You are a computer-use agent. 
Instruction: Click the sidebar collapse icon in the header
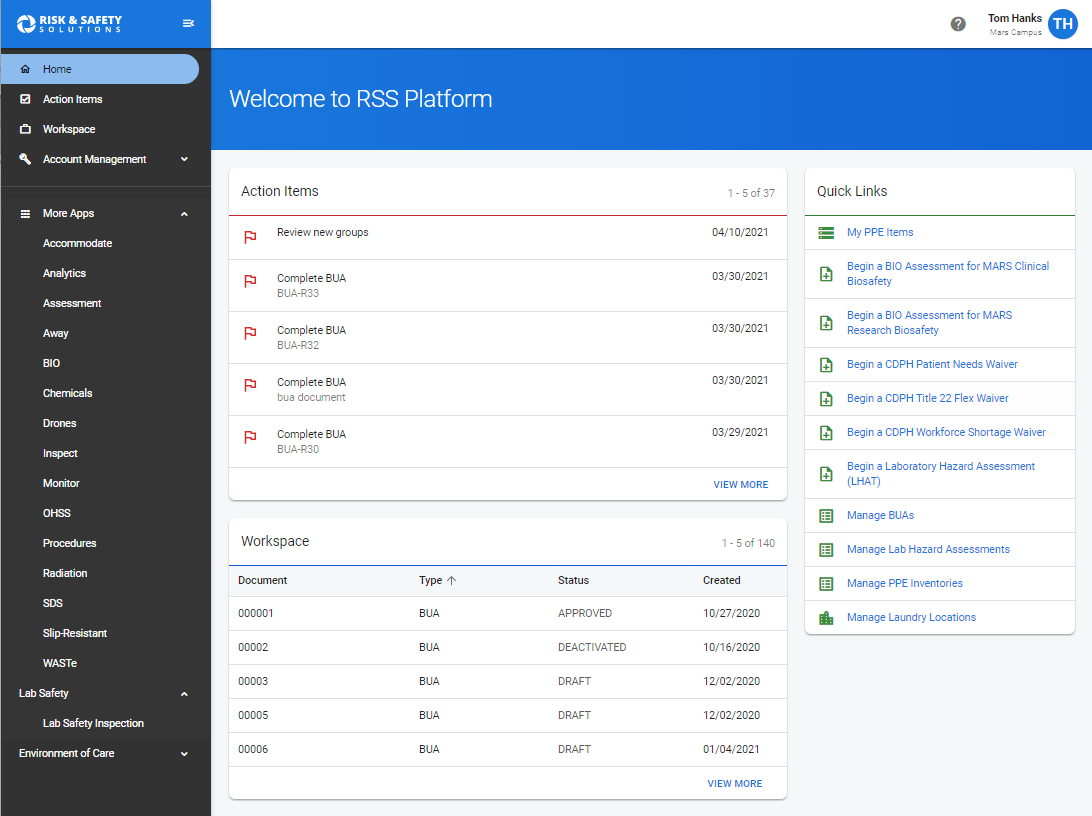(x=188, y=22)
